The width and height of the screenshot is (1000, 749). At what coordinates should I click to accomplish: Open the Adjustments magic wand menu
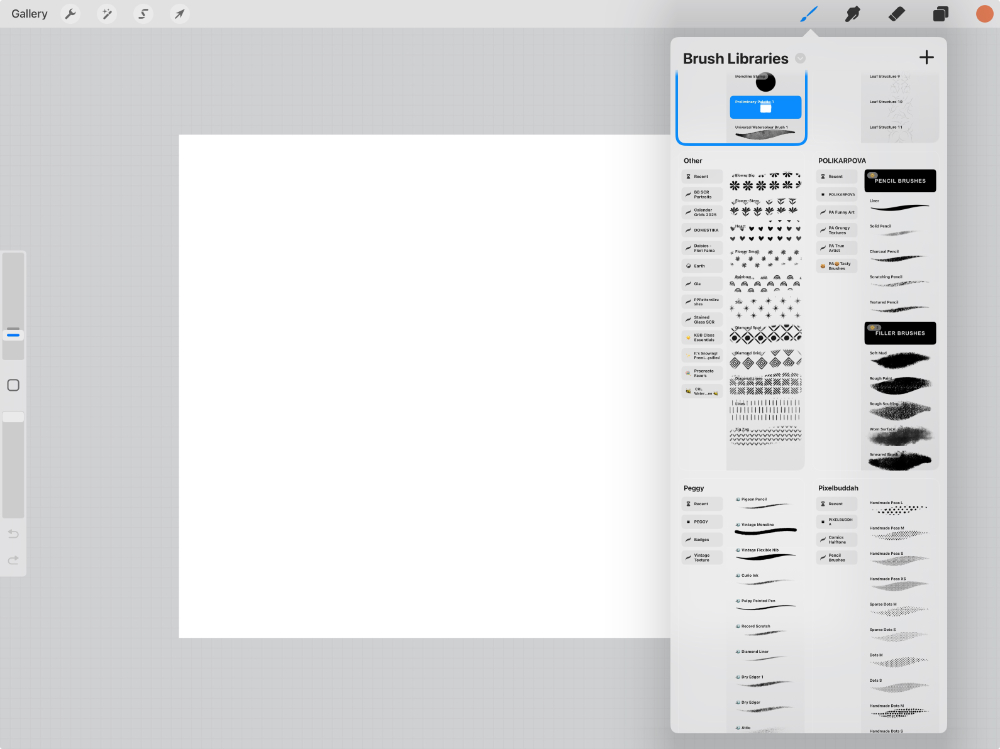(106, 14)
